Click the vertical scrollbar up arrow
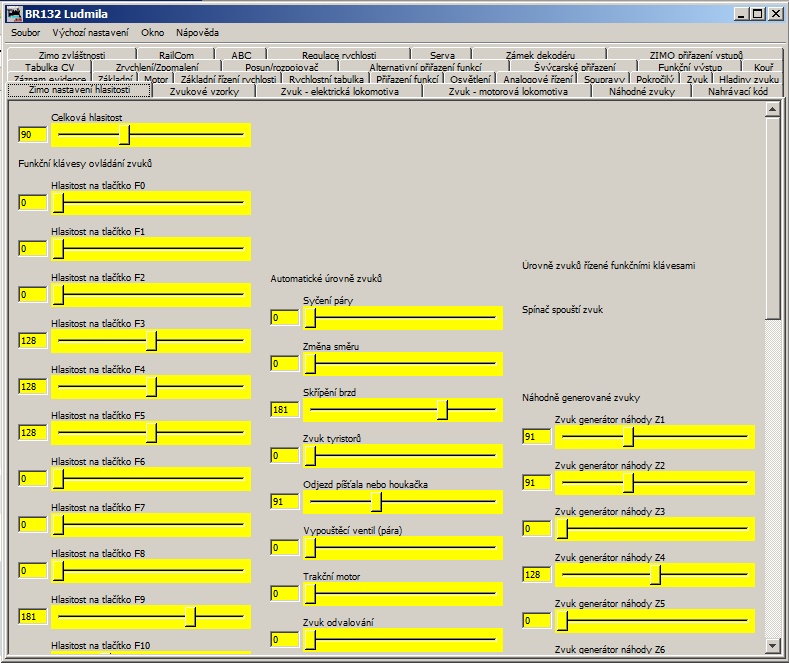Image resolution: width=789 pixels, height=663 pixels. pyautogui.click(x=772, y=107)
